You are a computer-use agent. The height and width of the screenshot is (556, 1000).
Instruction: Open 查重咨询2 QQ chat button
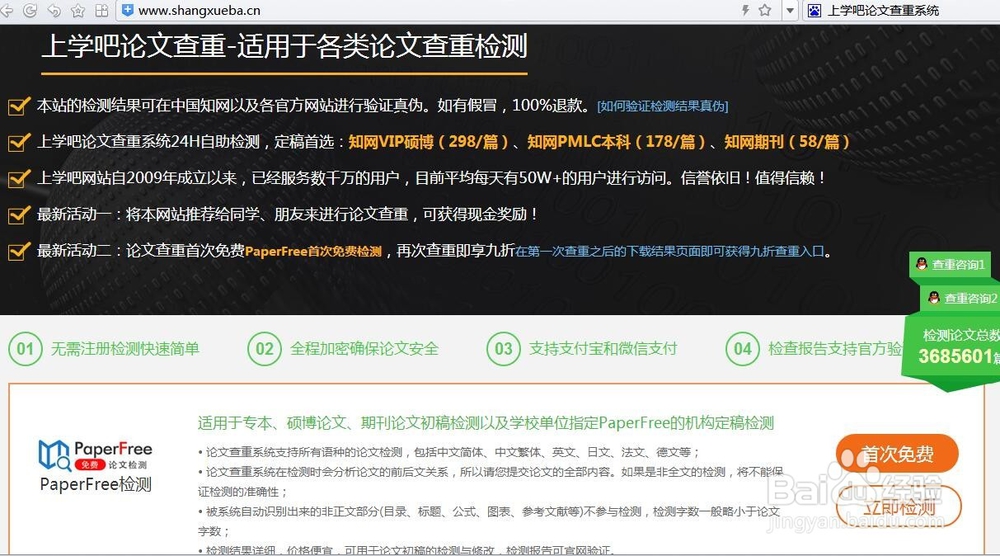(x=962, y=298)
